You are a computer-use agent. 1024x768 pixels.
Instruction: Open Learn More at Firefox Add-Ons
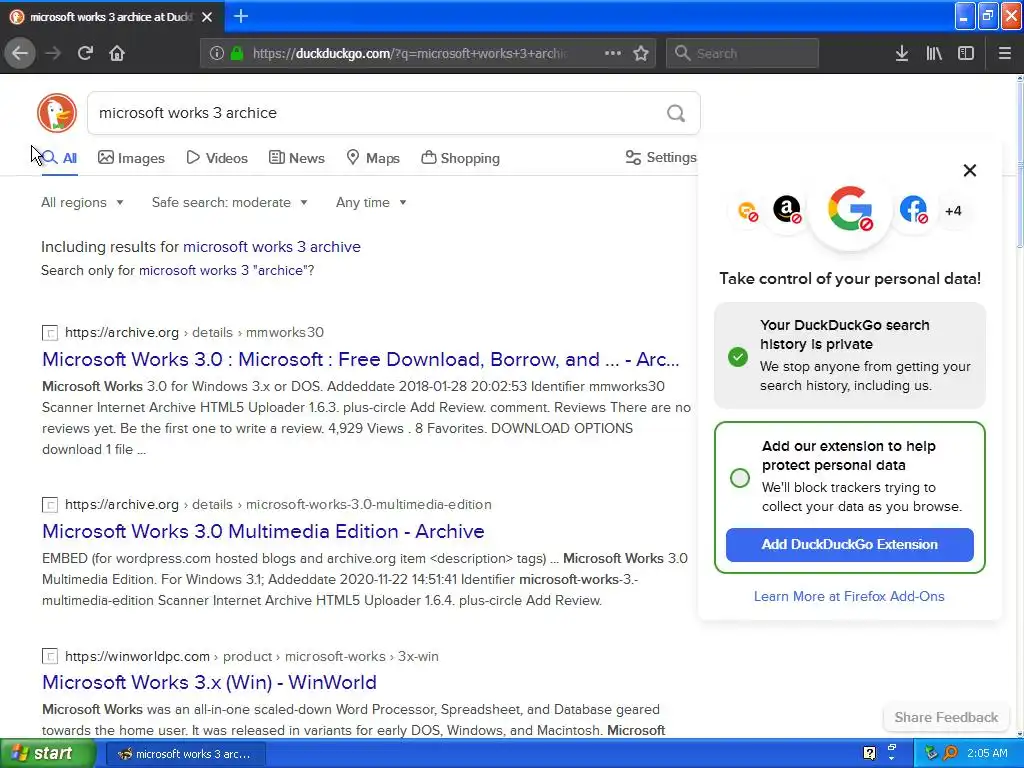[x=849, y=596]
